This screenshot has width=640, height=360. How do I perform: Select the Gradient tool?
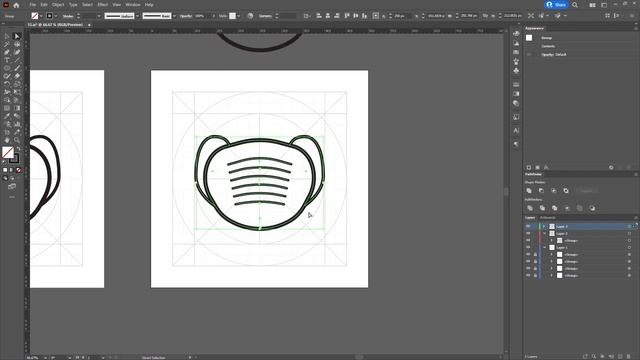coord(17,108)
